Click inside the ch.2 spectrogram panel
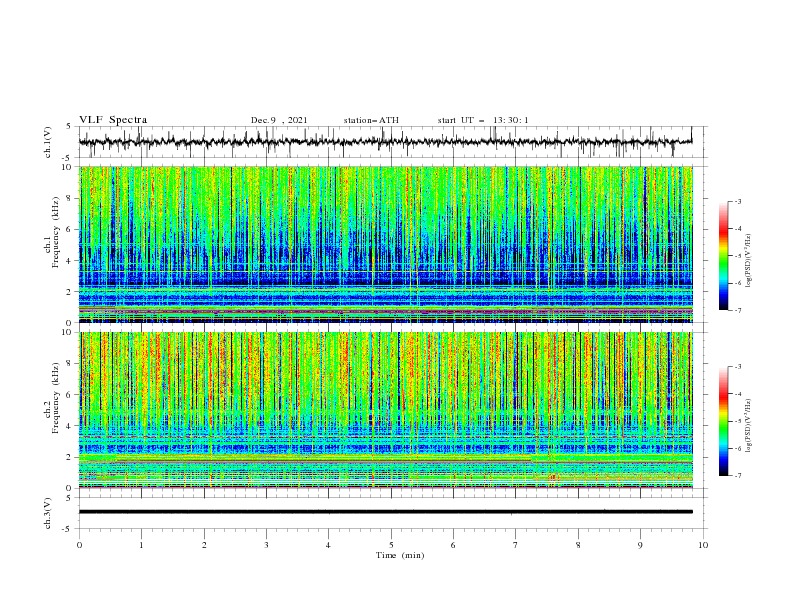The image size is (792, 612). coord(386,410)
